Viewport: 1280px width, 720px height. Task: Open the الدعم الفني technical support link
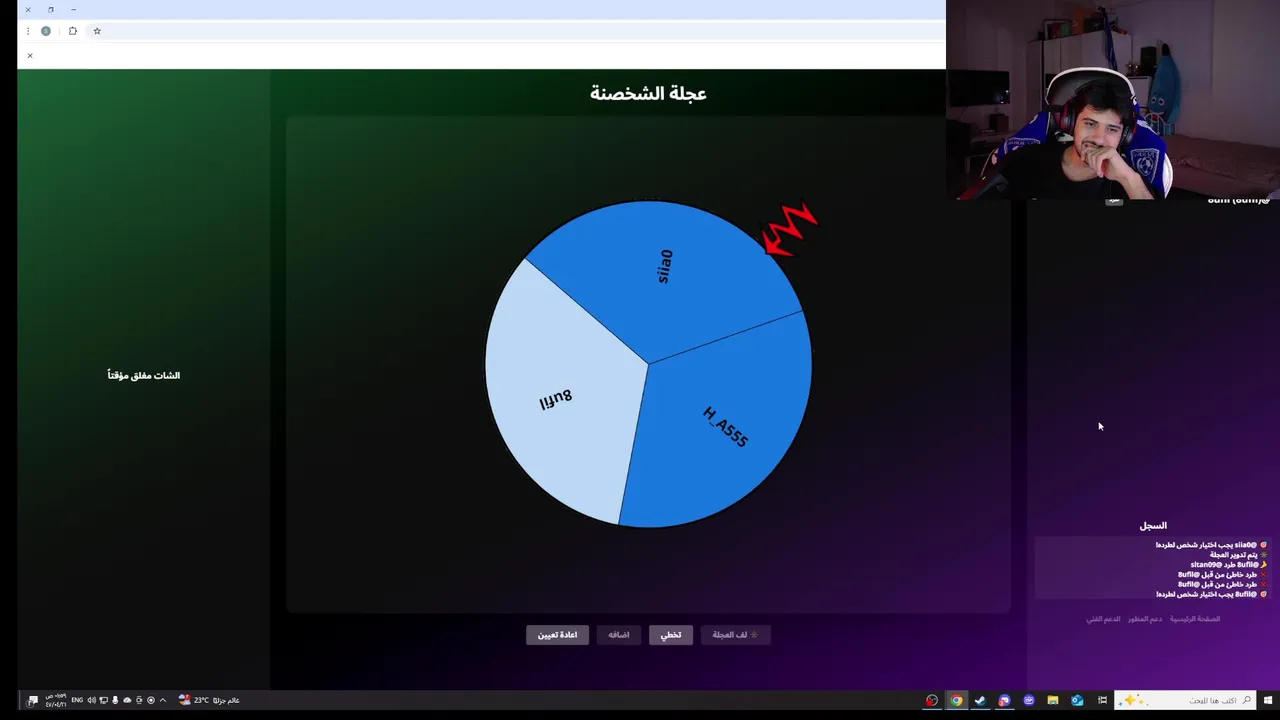(1103, 619)
